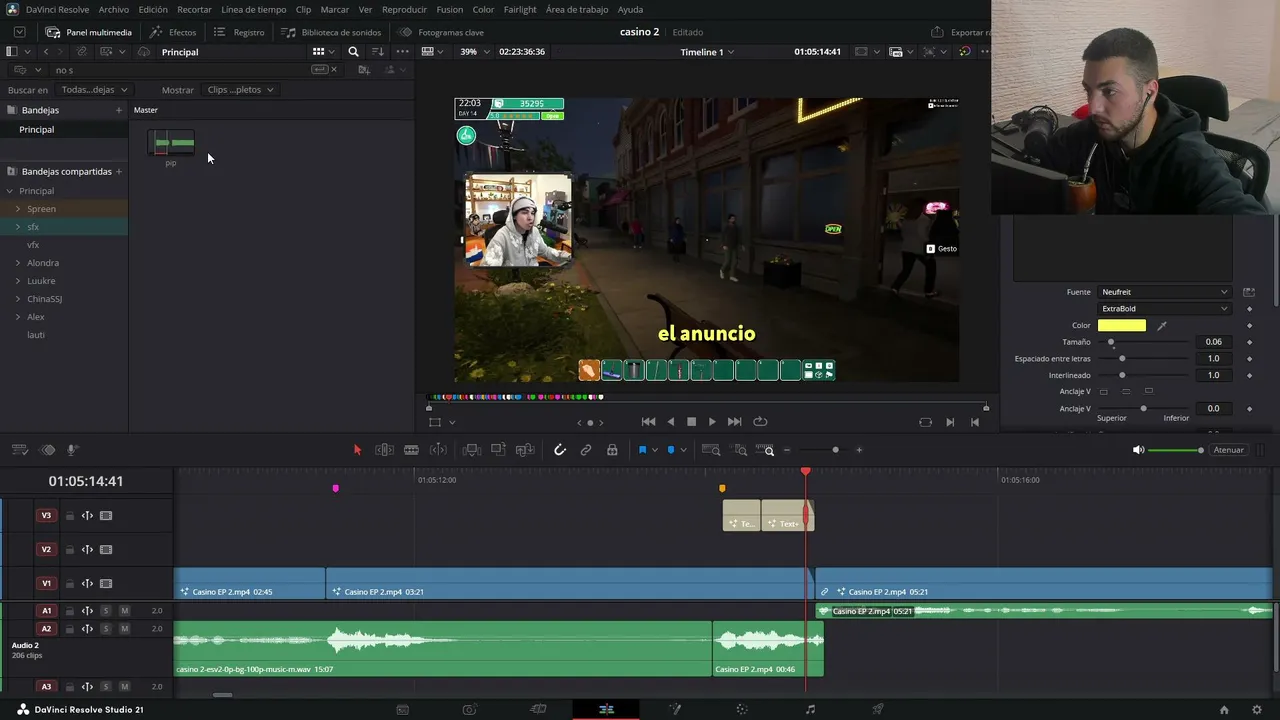Toggle position lock padlock icon
Image resolution: width=1280 pixels, height=720 pixels.
click(x=612, y=450)
